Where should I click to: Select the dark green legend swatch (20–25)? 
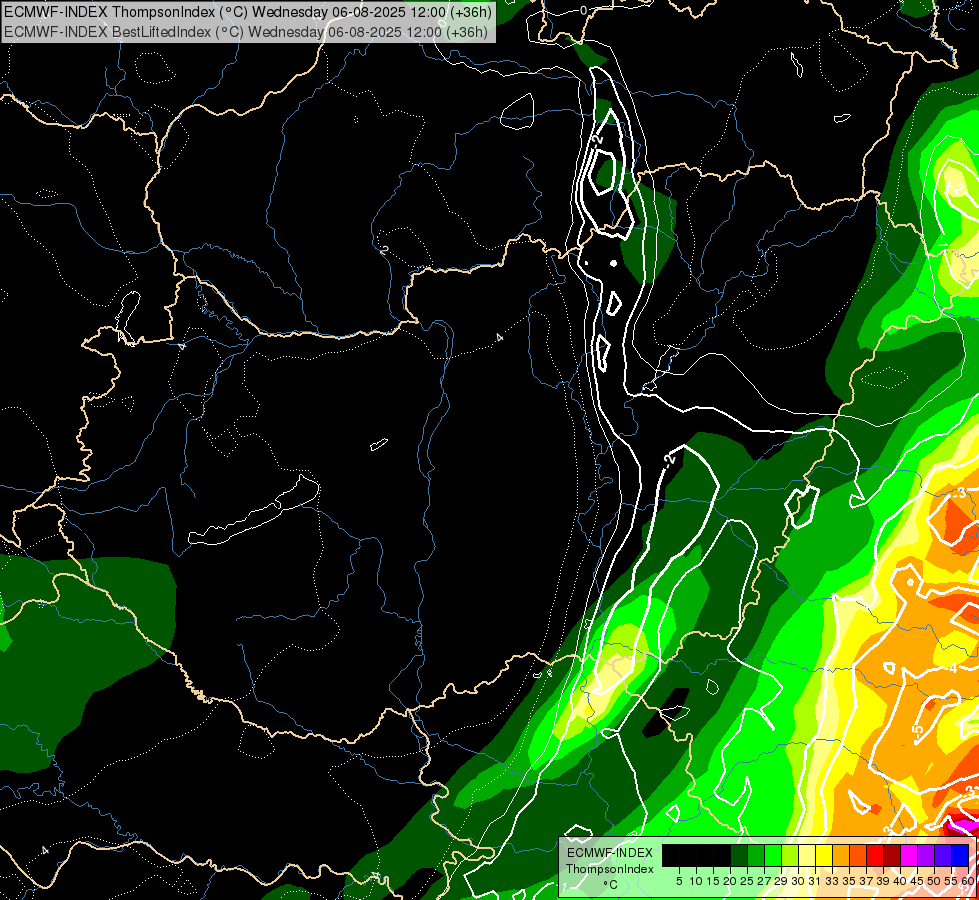click(x=739, y=856)
